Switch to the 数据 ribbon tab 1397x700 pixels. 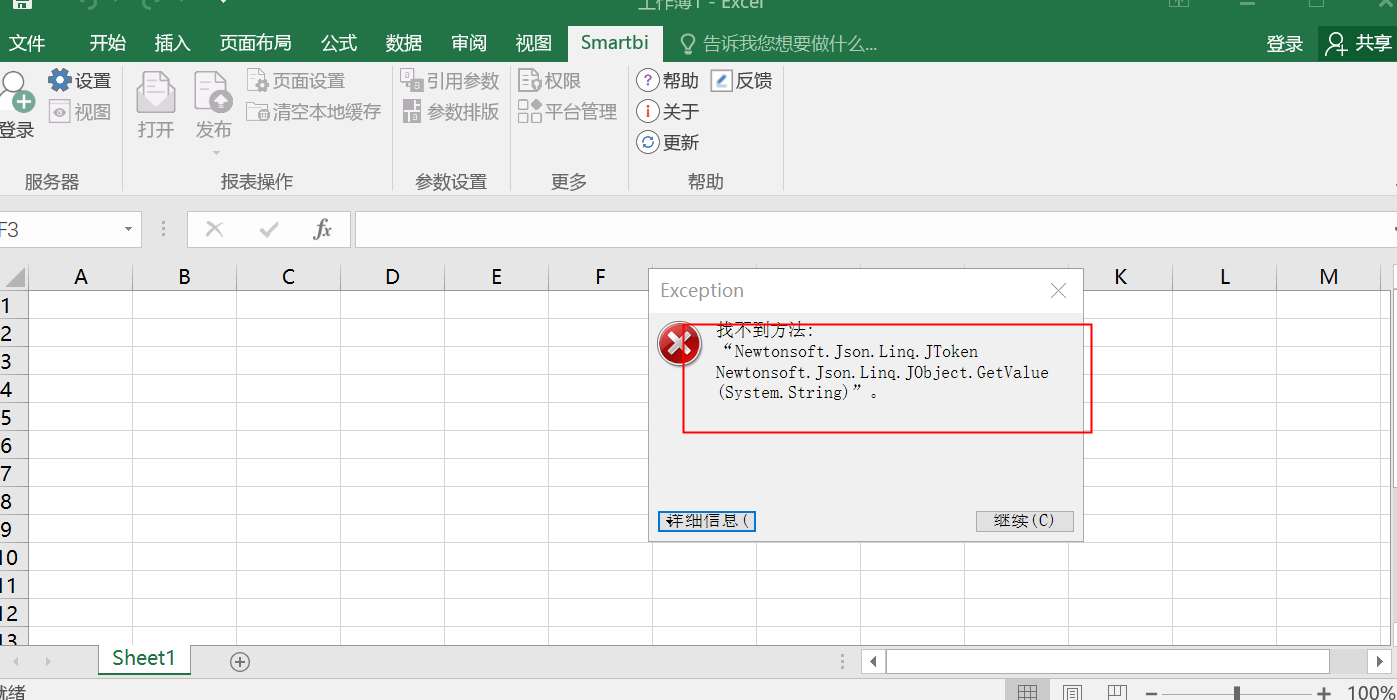[404, 43]
